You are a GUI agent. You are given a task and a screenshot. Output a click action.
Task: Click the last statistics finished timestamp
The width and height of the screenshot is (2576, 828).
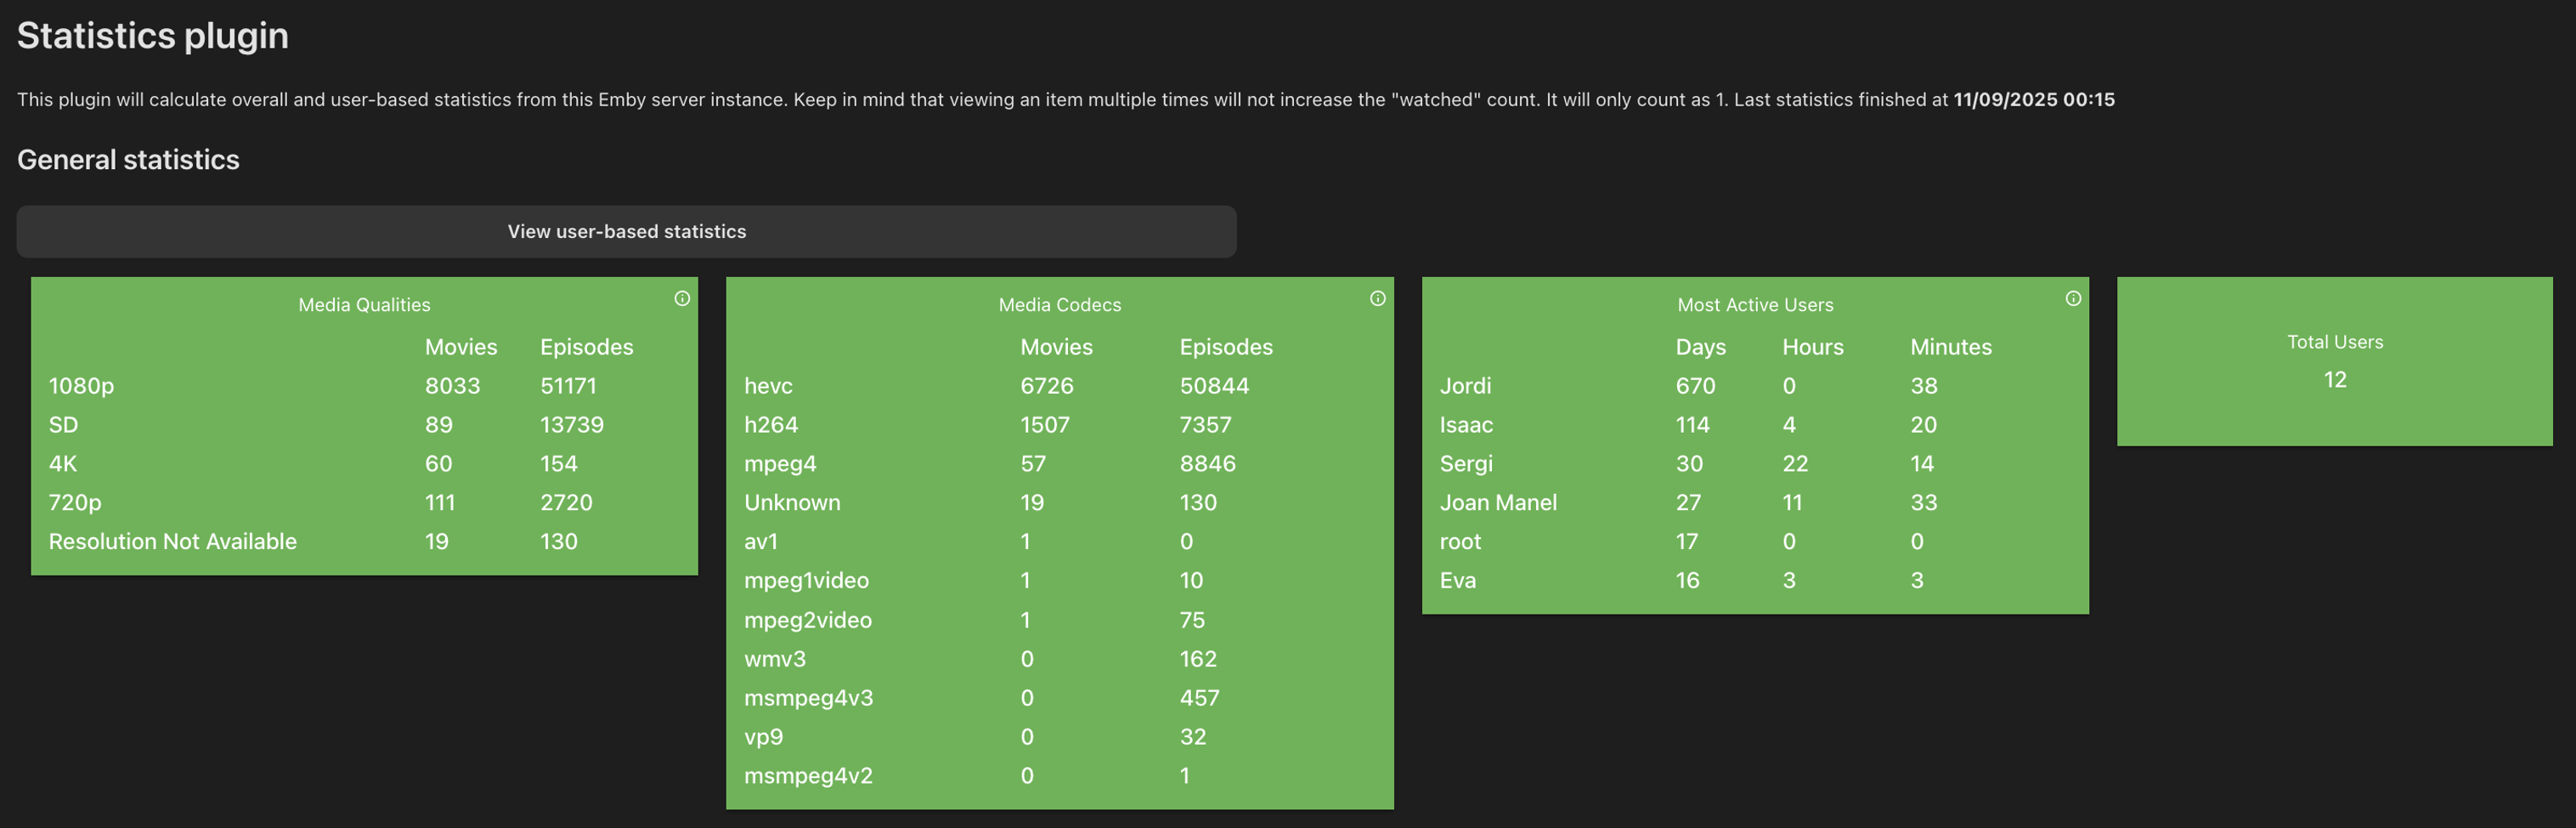[x=2033, y=100]
